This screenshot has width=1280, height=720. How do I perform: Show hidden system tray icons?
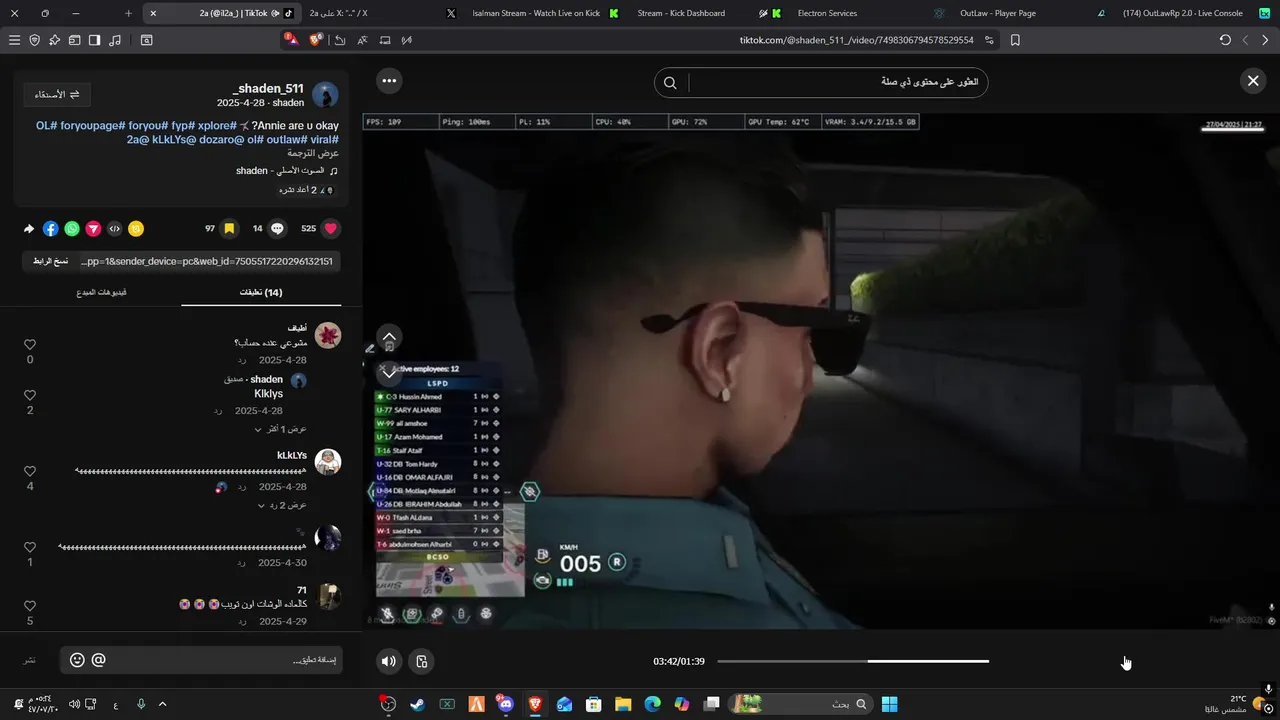(x=163, y=704)
